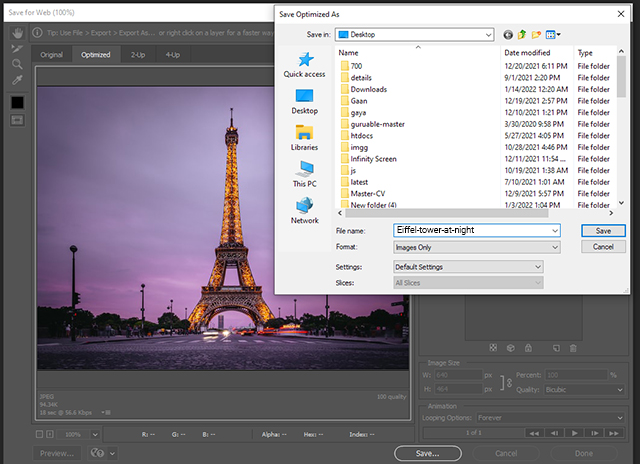
Task: Open the browser preview selection dropdown
Action: click(112, 453)
